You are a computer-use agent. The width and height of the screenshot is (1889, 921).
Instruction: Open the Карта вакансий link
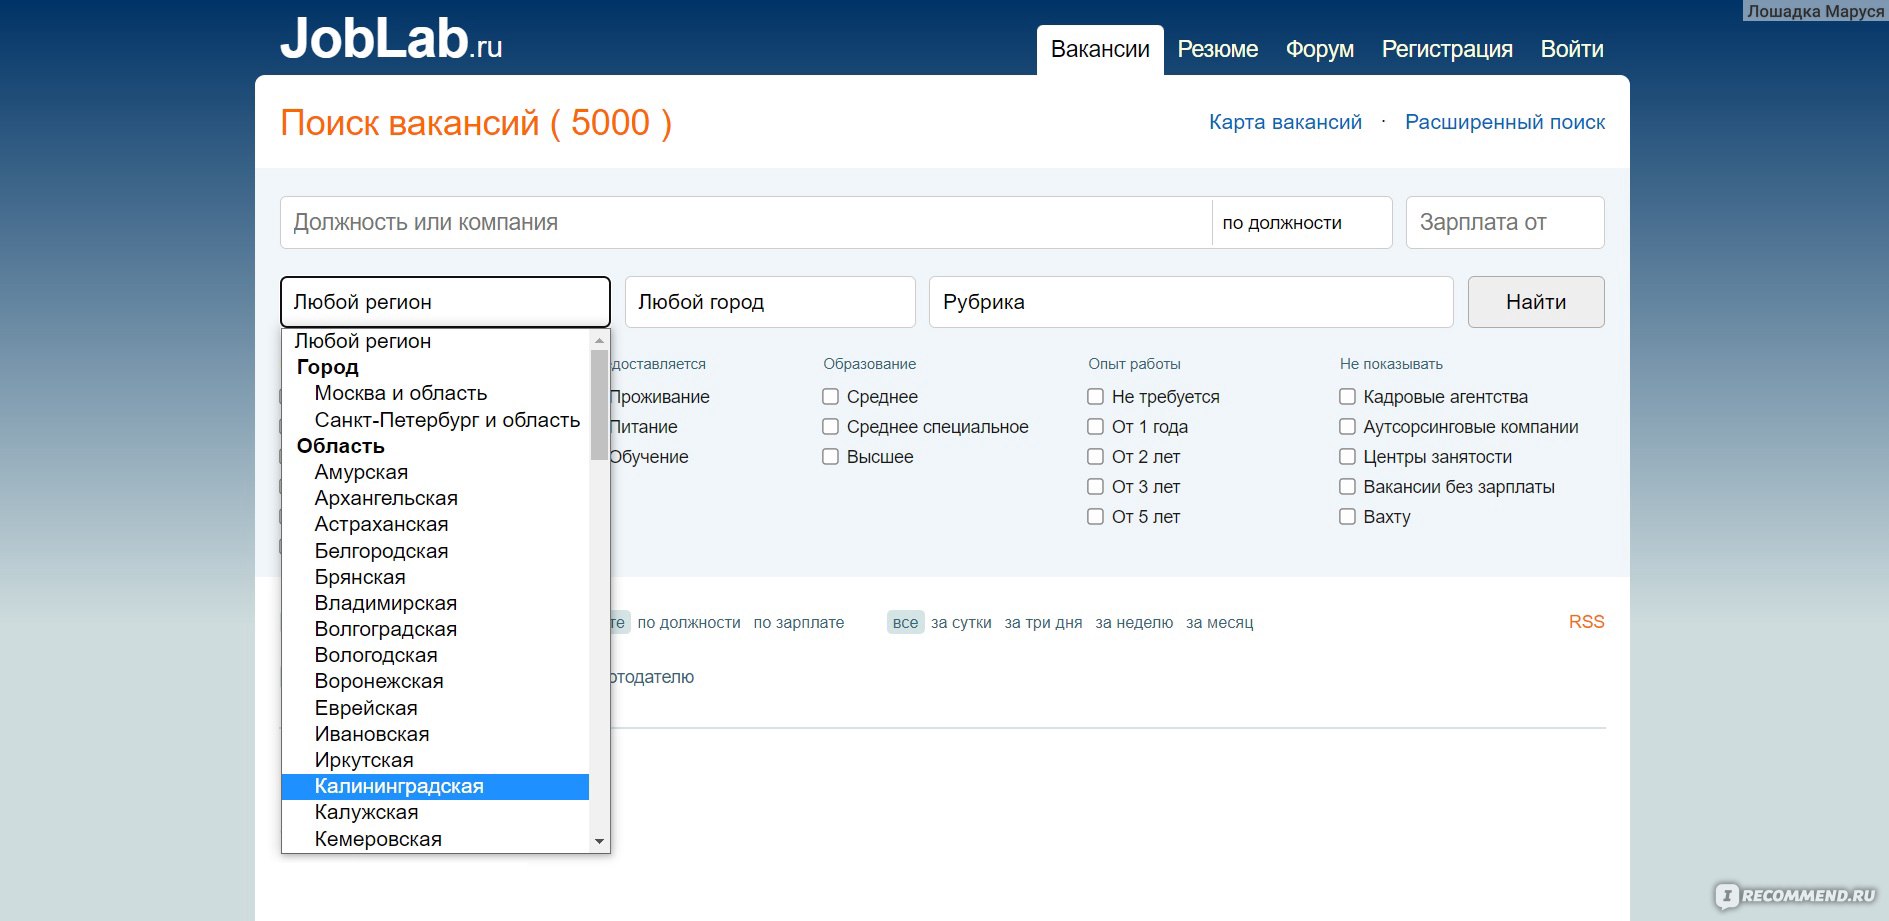coord(1285,122)
